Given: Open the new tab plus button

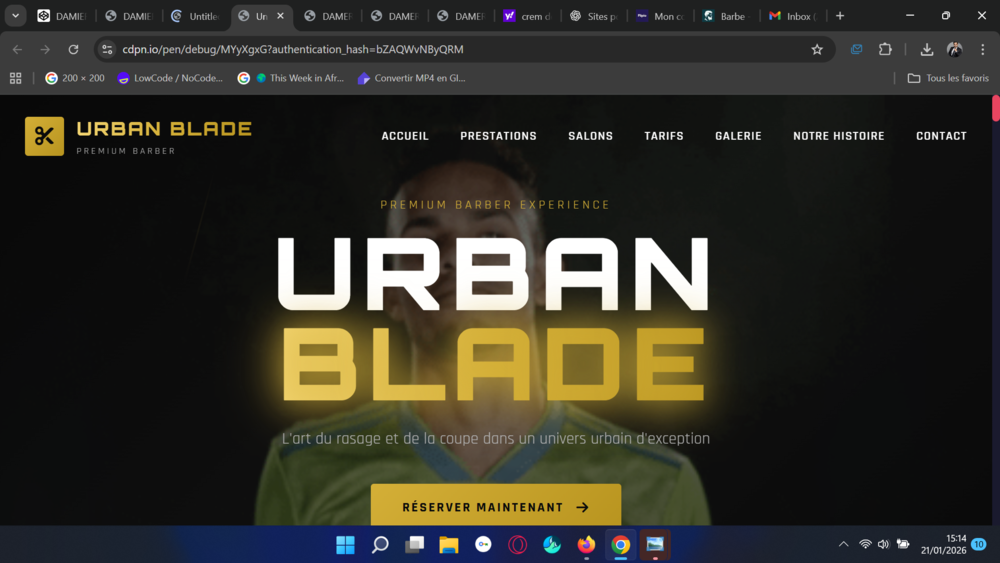Looking at the screenshot, I should click(x=840, y=16).
